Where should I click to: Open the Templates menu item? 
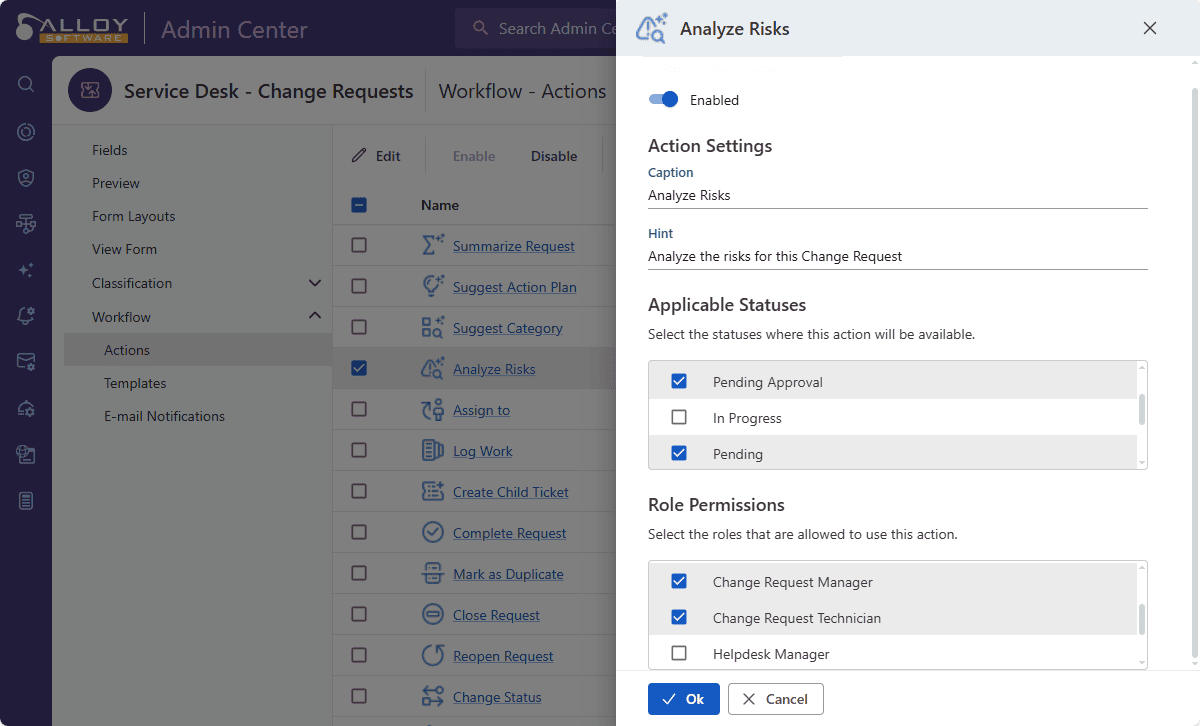[135, 383]
